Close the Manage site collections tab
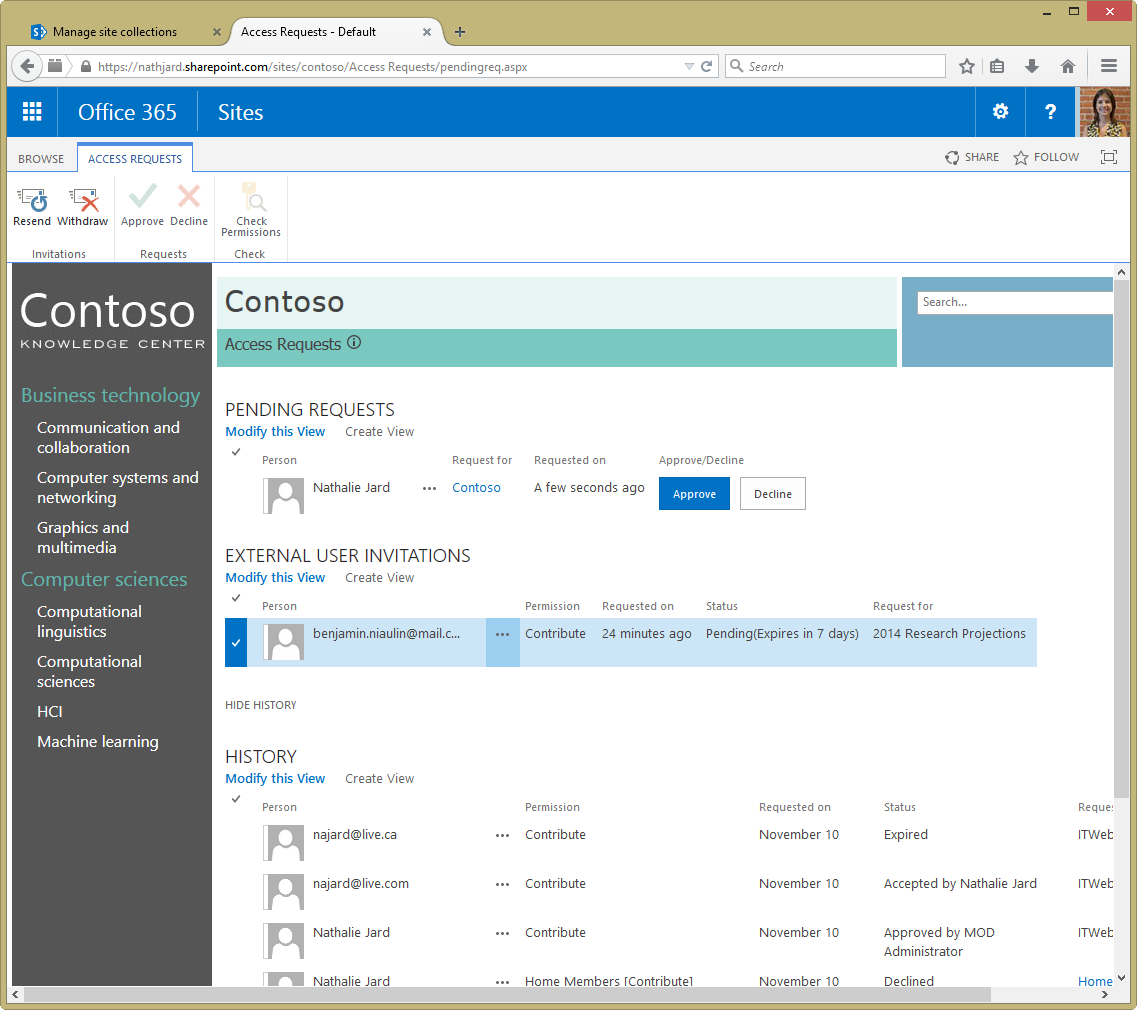 (217, 32)
